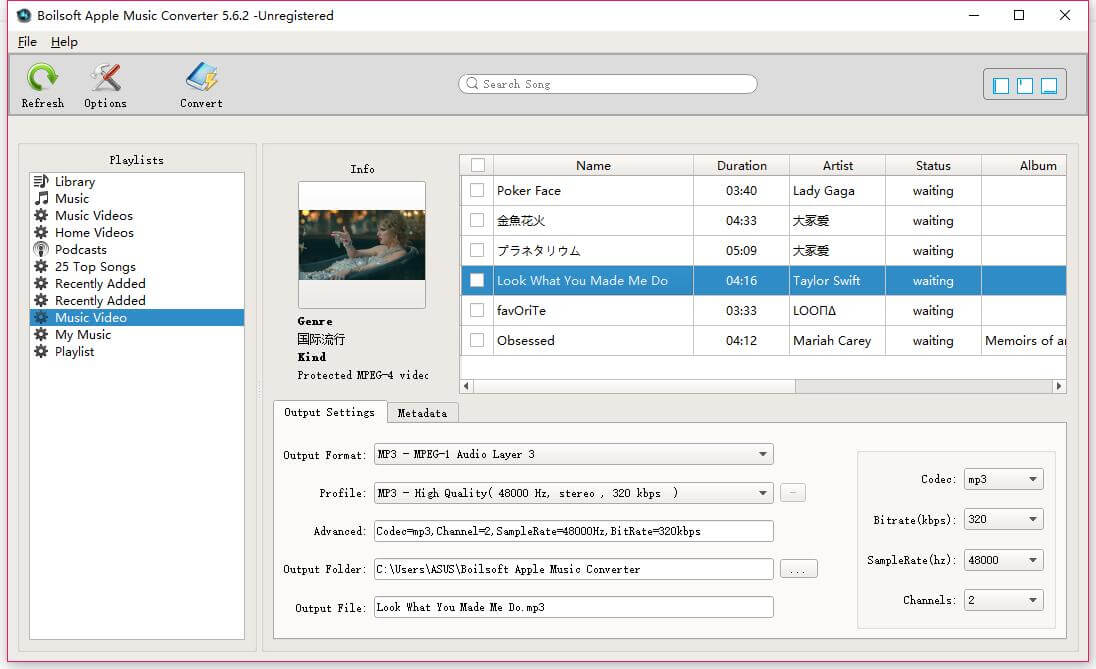Click the Status column header
Screen dimensions: 1096x669
point(933,165)
